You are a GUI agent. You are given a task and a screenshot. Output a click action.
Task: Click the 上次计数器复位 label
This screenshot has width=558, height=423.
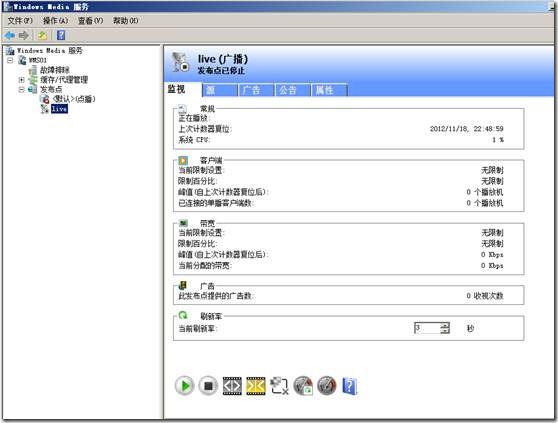[x=205, y=129]
